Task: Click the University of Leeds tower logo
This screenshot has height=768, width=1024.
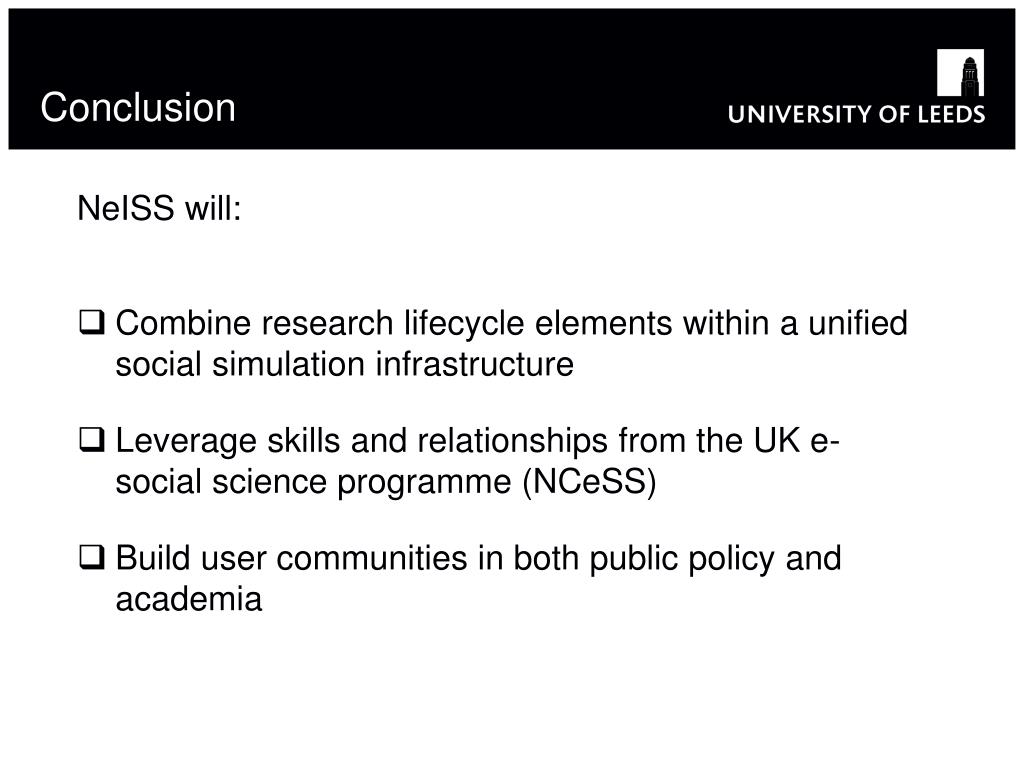Action: (x=960, y=72)
